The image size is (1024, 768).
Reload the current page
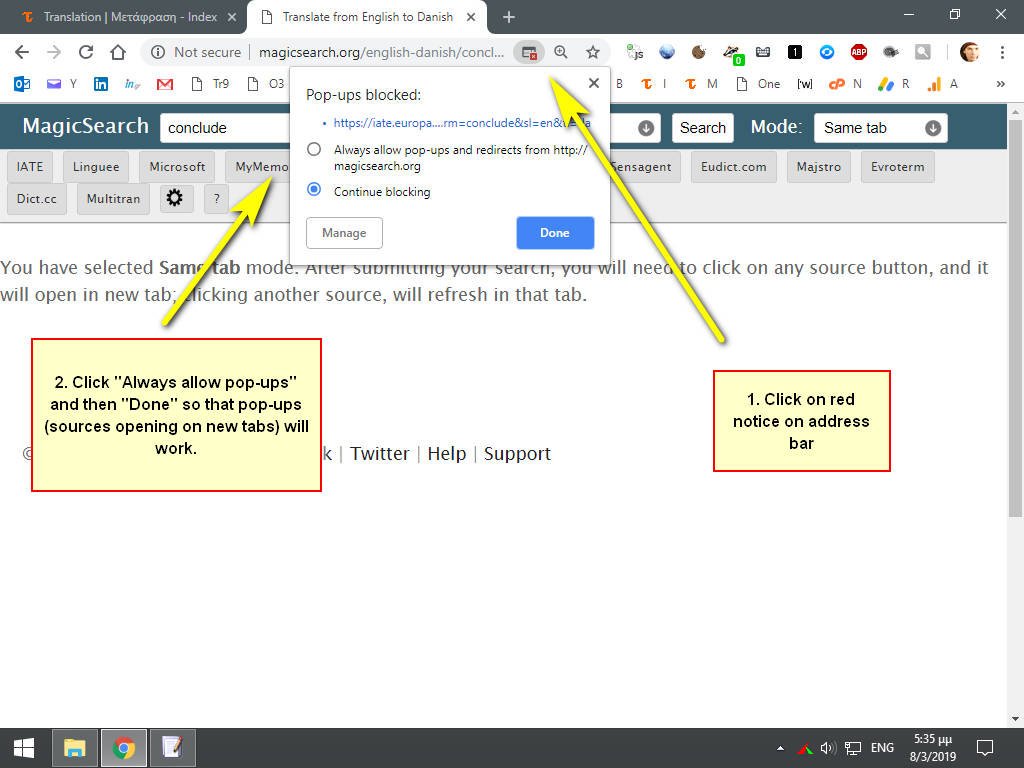tap(86, 52)
